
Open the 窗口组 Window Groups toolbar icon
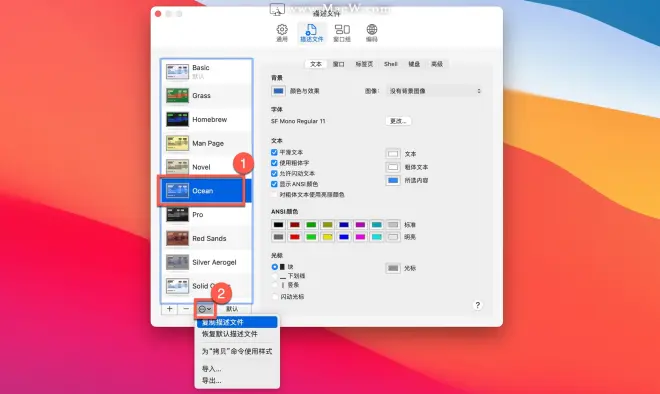point(342,33)
